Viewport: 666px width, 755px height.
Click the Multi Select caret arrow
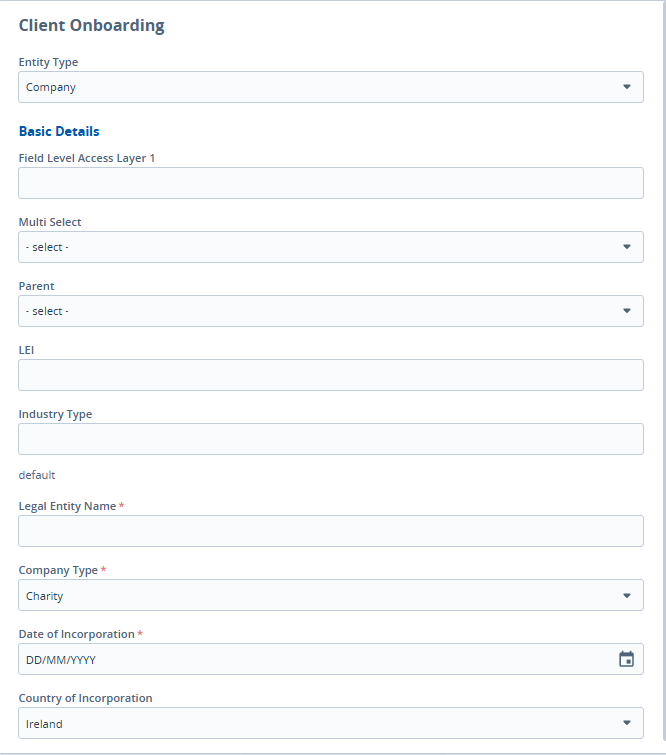627,247
